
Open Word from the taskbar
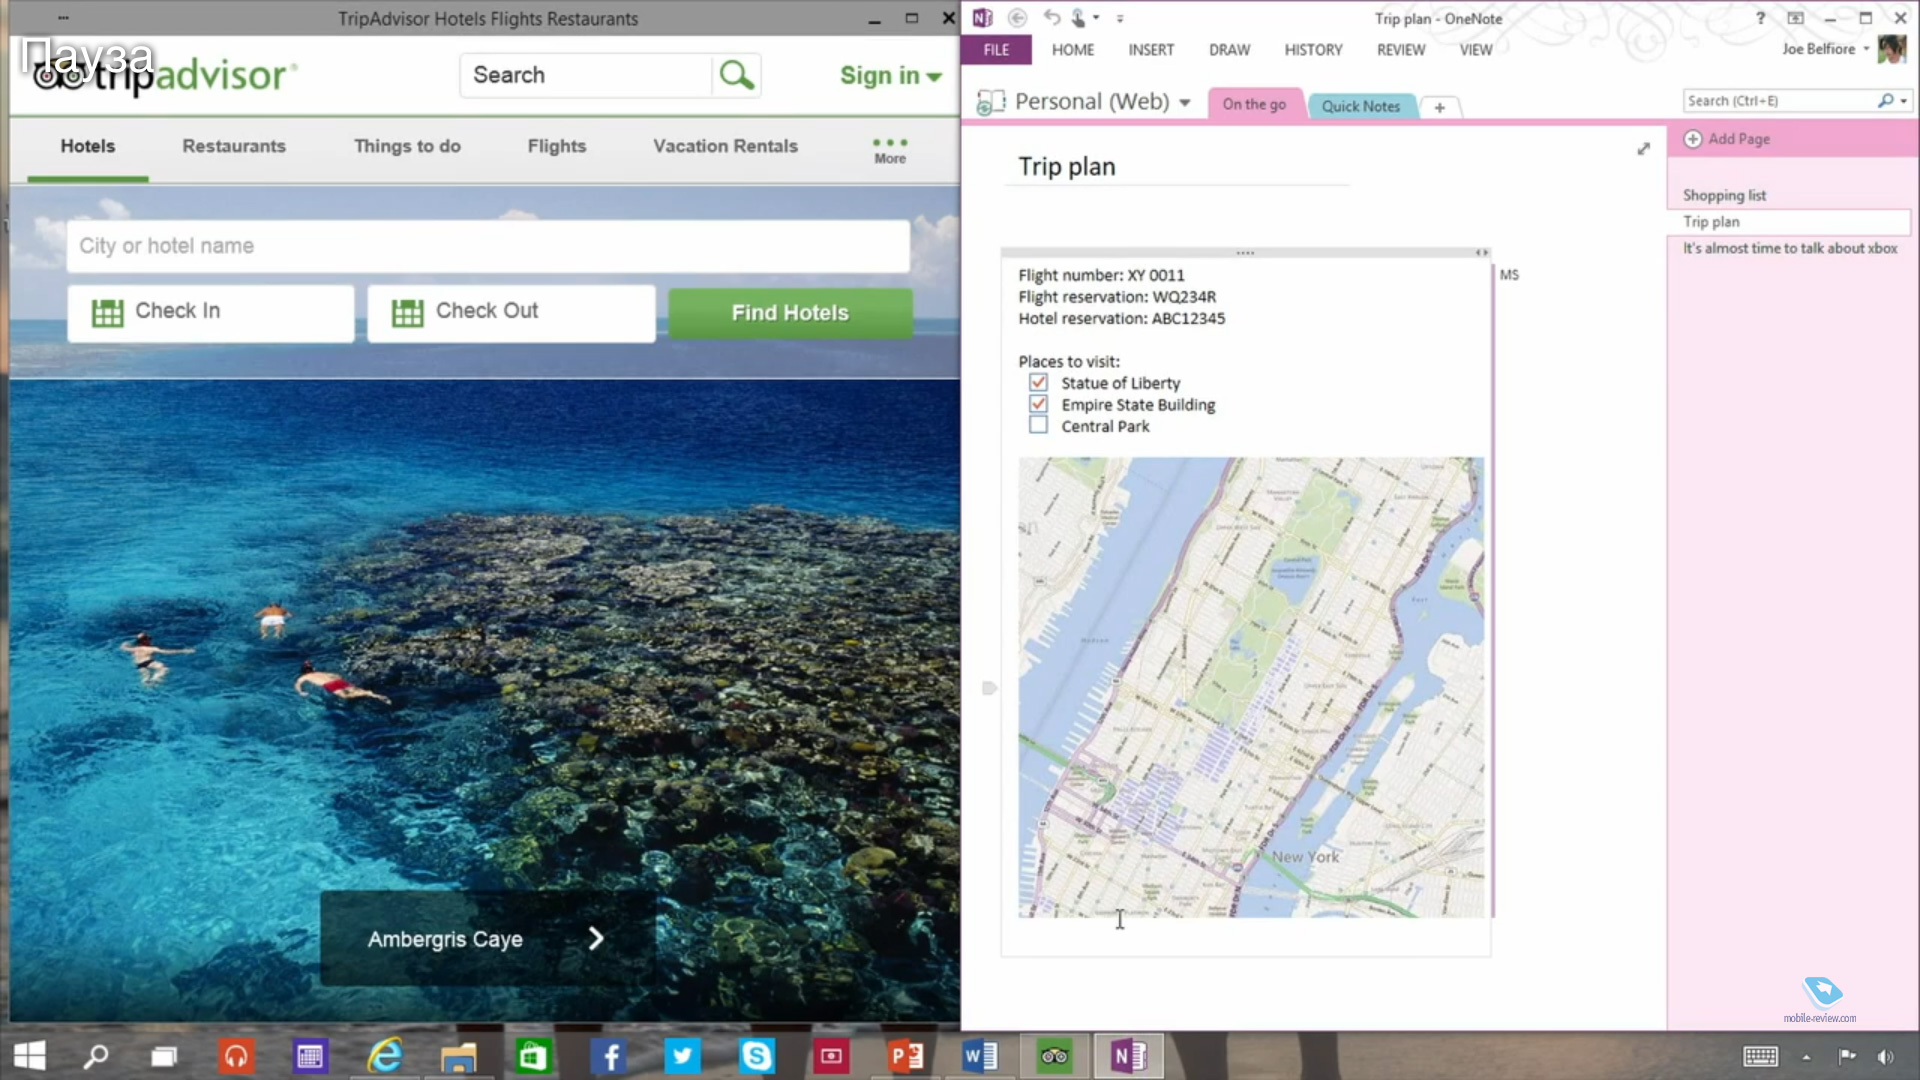[980, 1056]
